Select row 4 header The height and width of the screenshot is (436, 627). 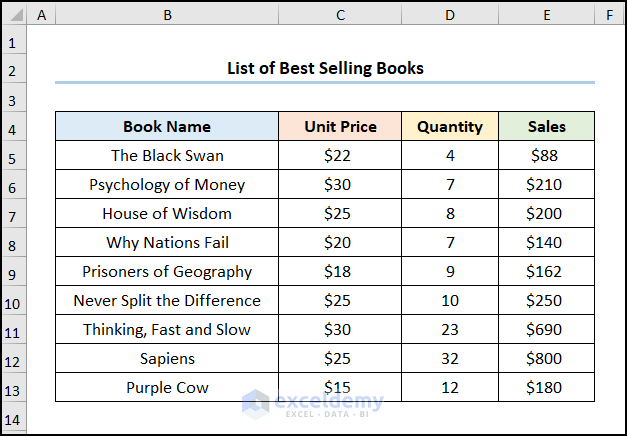click(x=13, y=128)
